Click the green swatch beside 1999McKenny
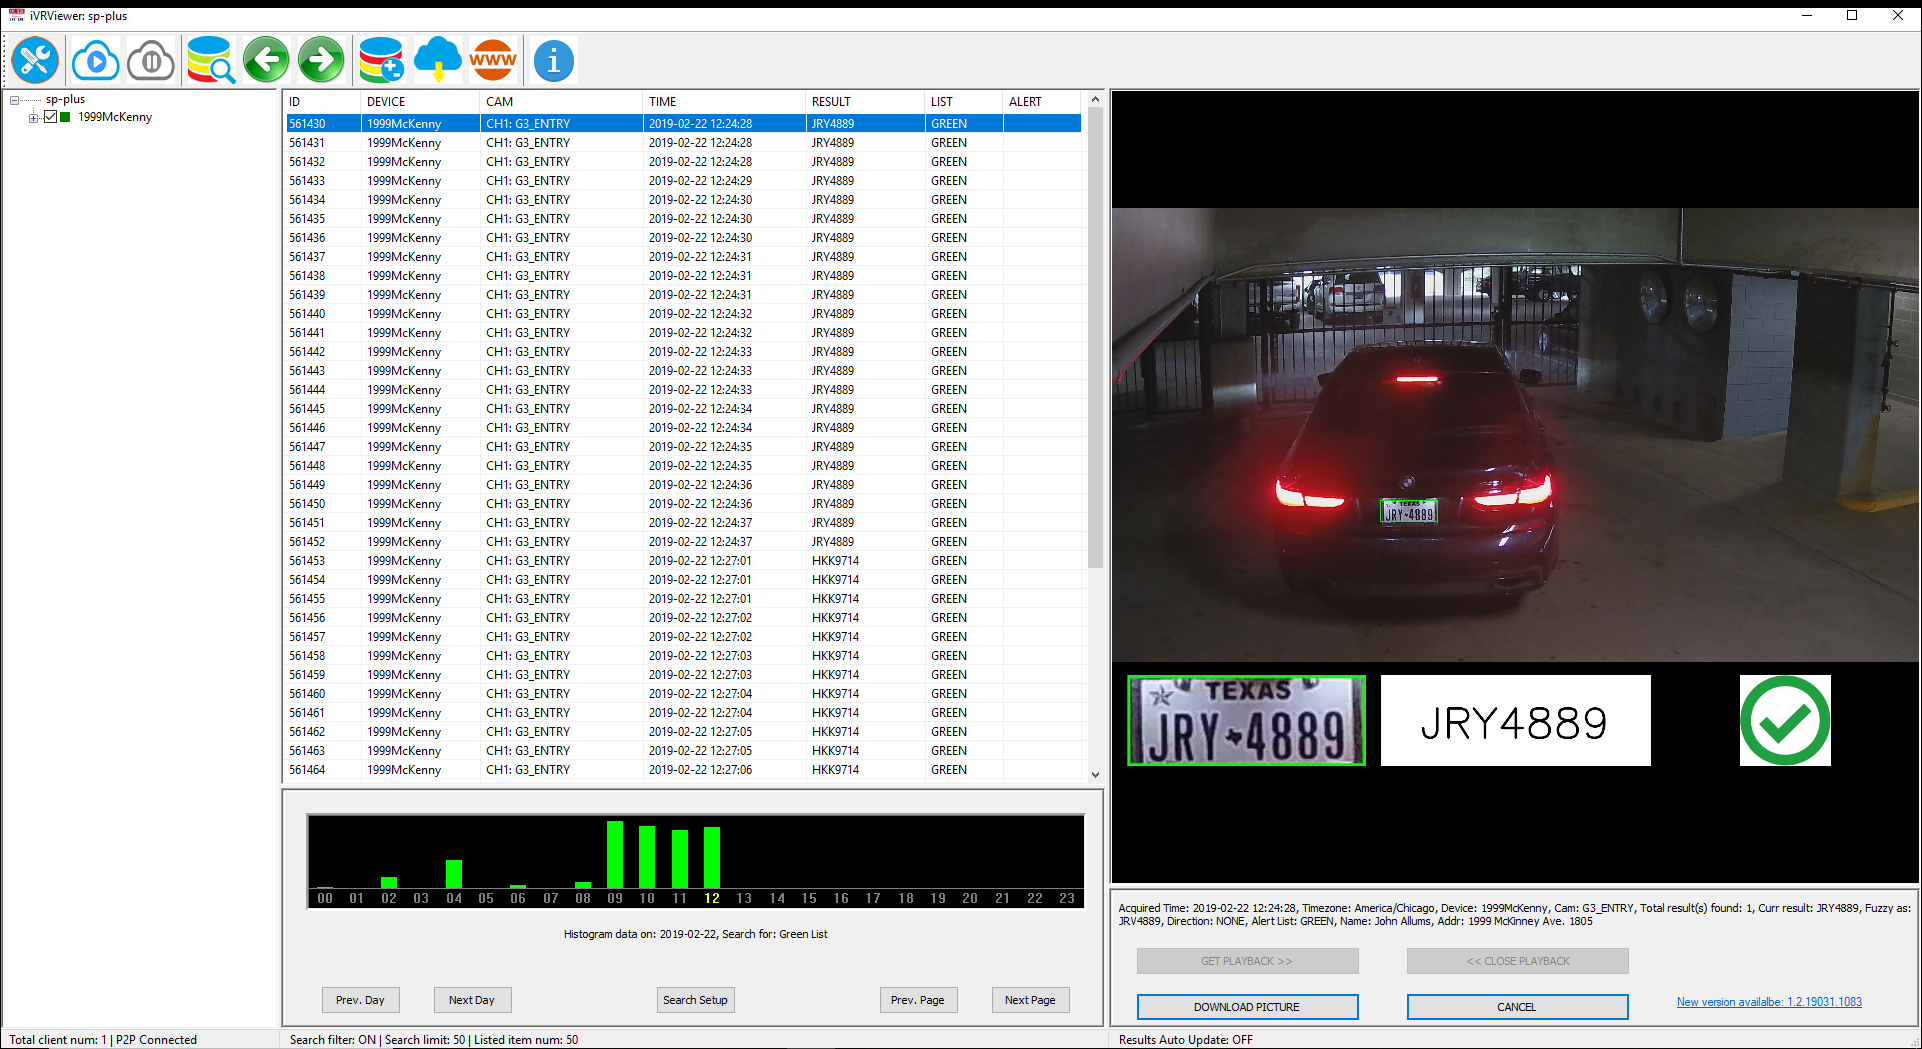 [64, 117]
